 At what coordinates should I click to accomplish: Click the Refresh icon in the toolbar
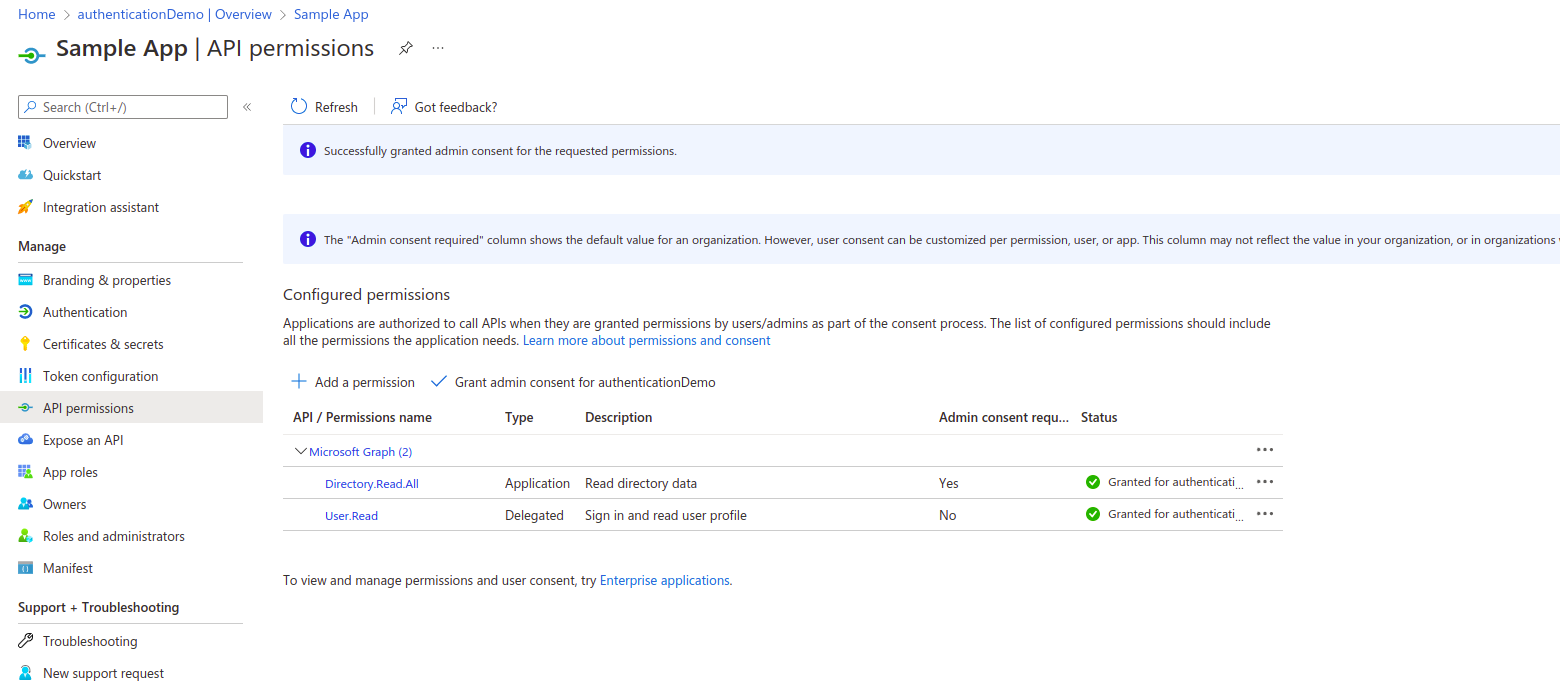[x=299, y=107]
